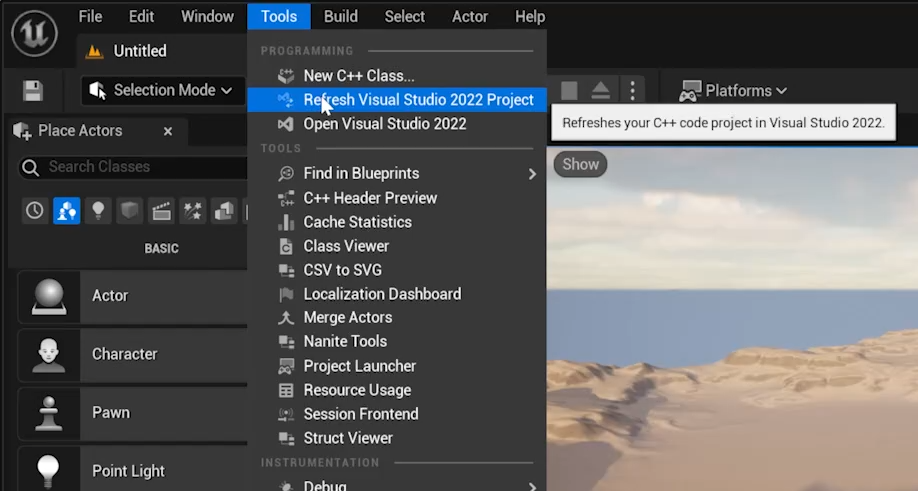Click the stop play session square button
Screen dimensions: 918x491
[x=569, y=91]
